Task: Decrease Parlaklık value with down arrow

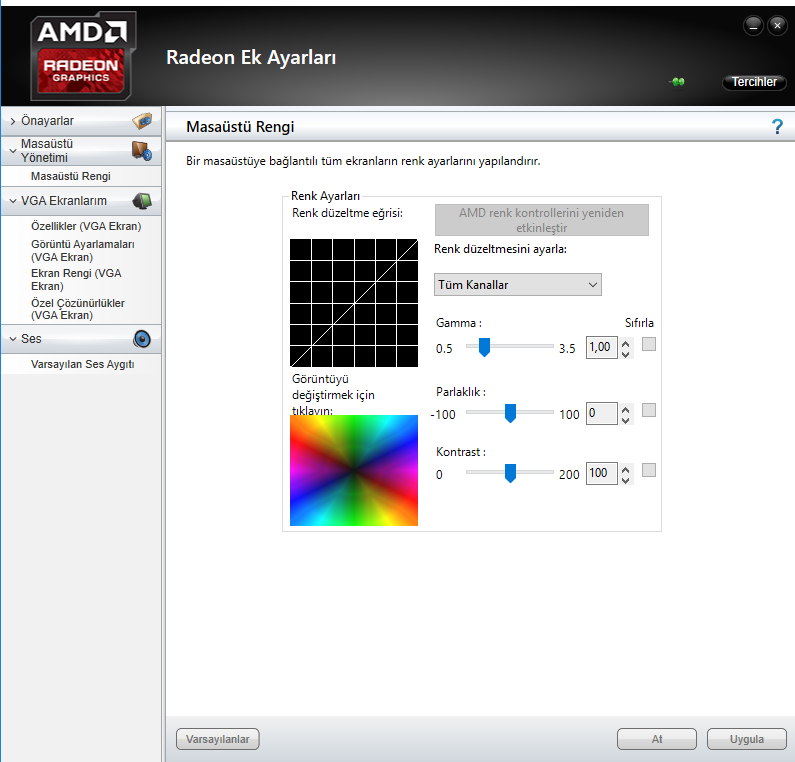Action: click(626, 420)
